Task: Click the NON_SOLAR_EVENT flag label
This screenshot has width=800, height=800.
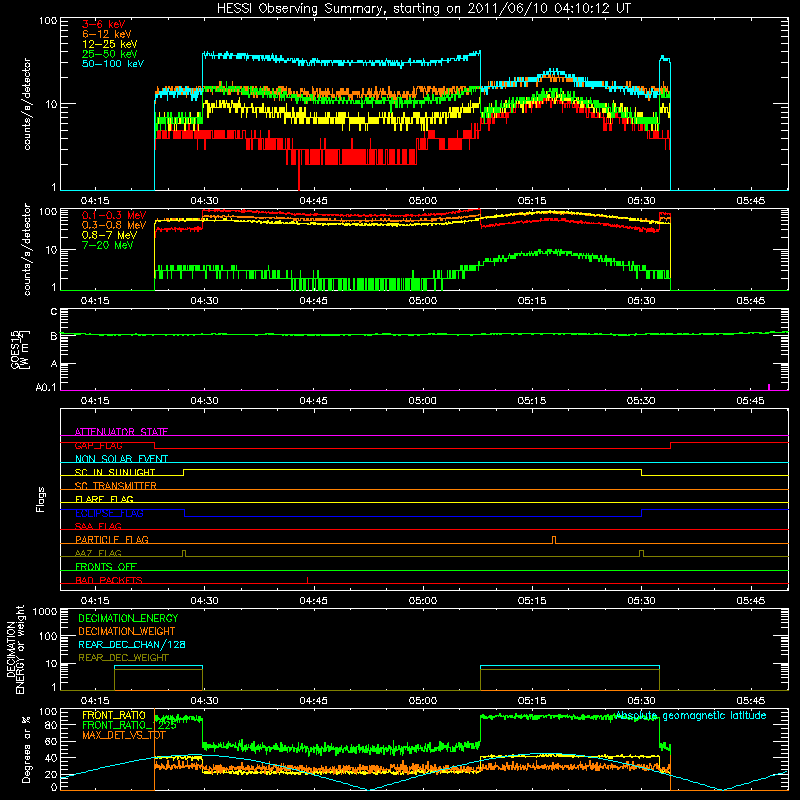Action: coord(121,459)
